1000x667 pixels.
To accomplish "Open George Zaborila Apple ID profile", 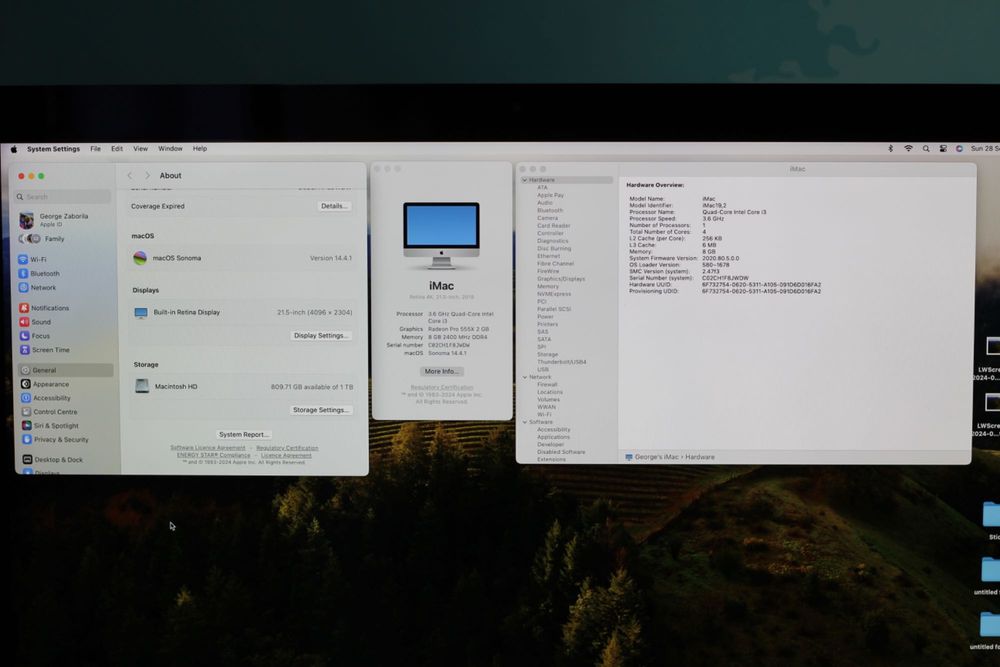I will pos(62,220).
